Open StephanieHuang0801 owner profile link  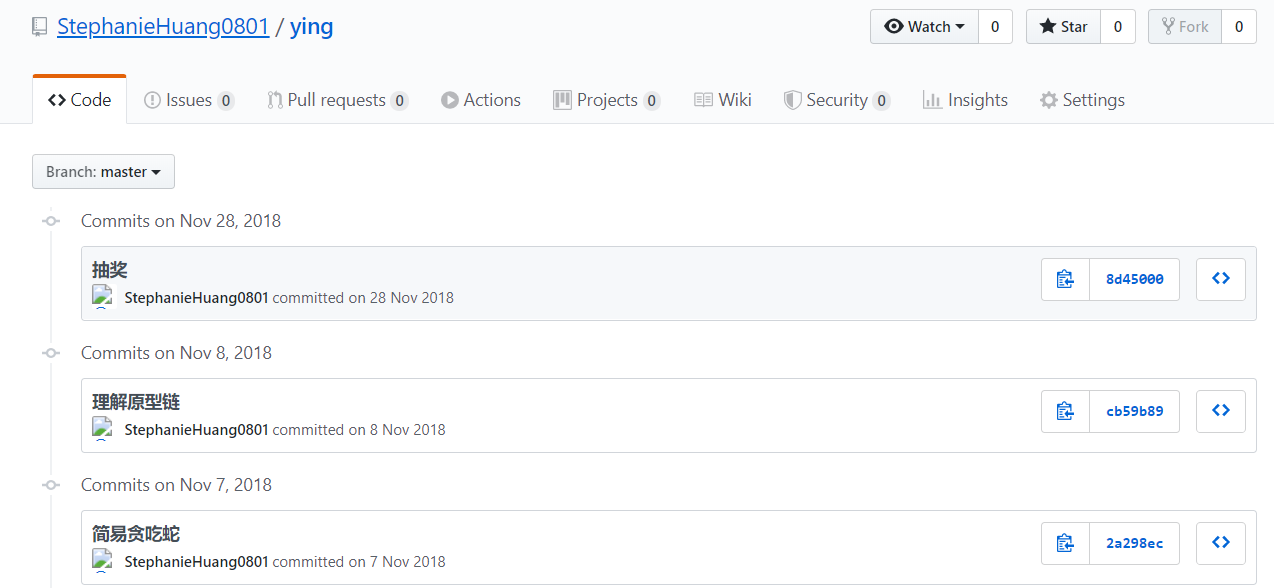pos(163,27)
